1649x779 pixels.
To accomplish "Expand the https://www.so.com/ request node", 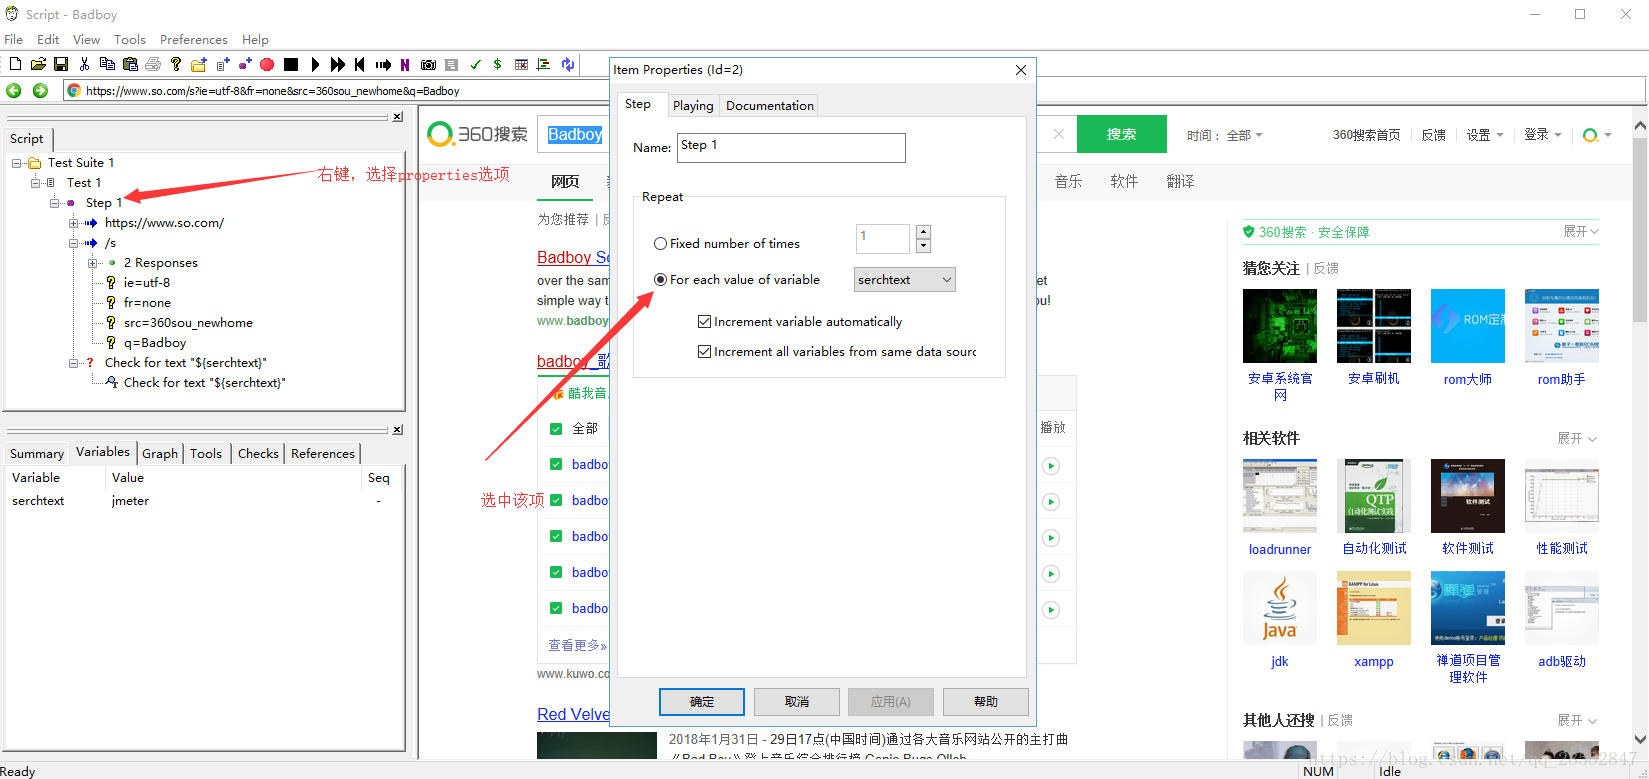I will click(74, 223).
